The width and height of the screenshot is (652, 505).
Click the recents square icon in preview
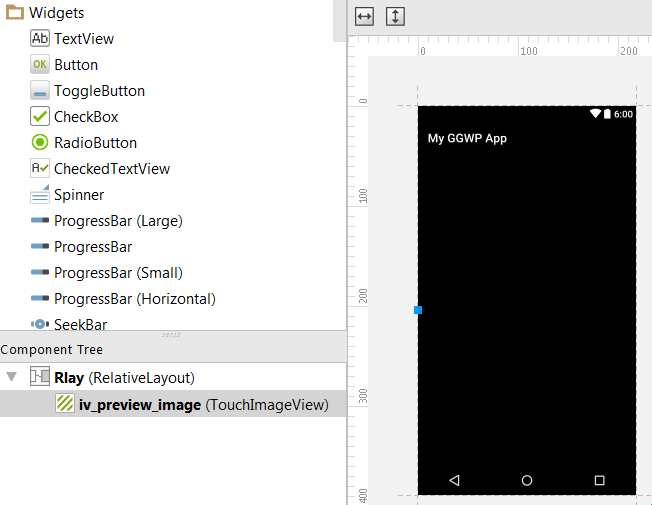point(599,480)
